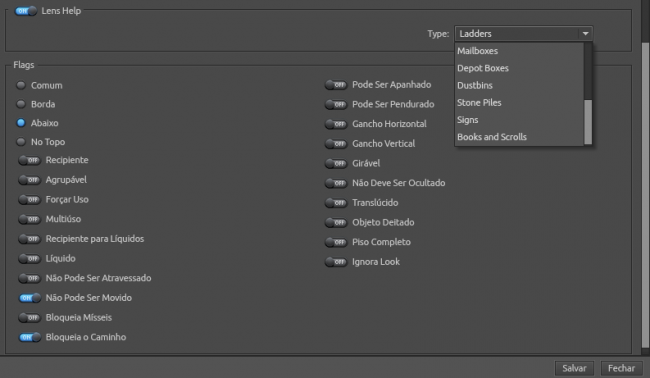Enable the Agrupável toggle
This screenshot has height=378, width=650.
[x=29, y=180]
